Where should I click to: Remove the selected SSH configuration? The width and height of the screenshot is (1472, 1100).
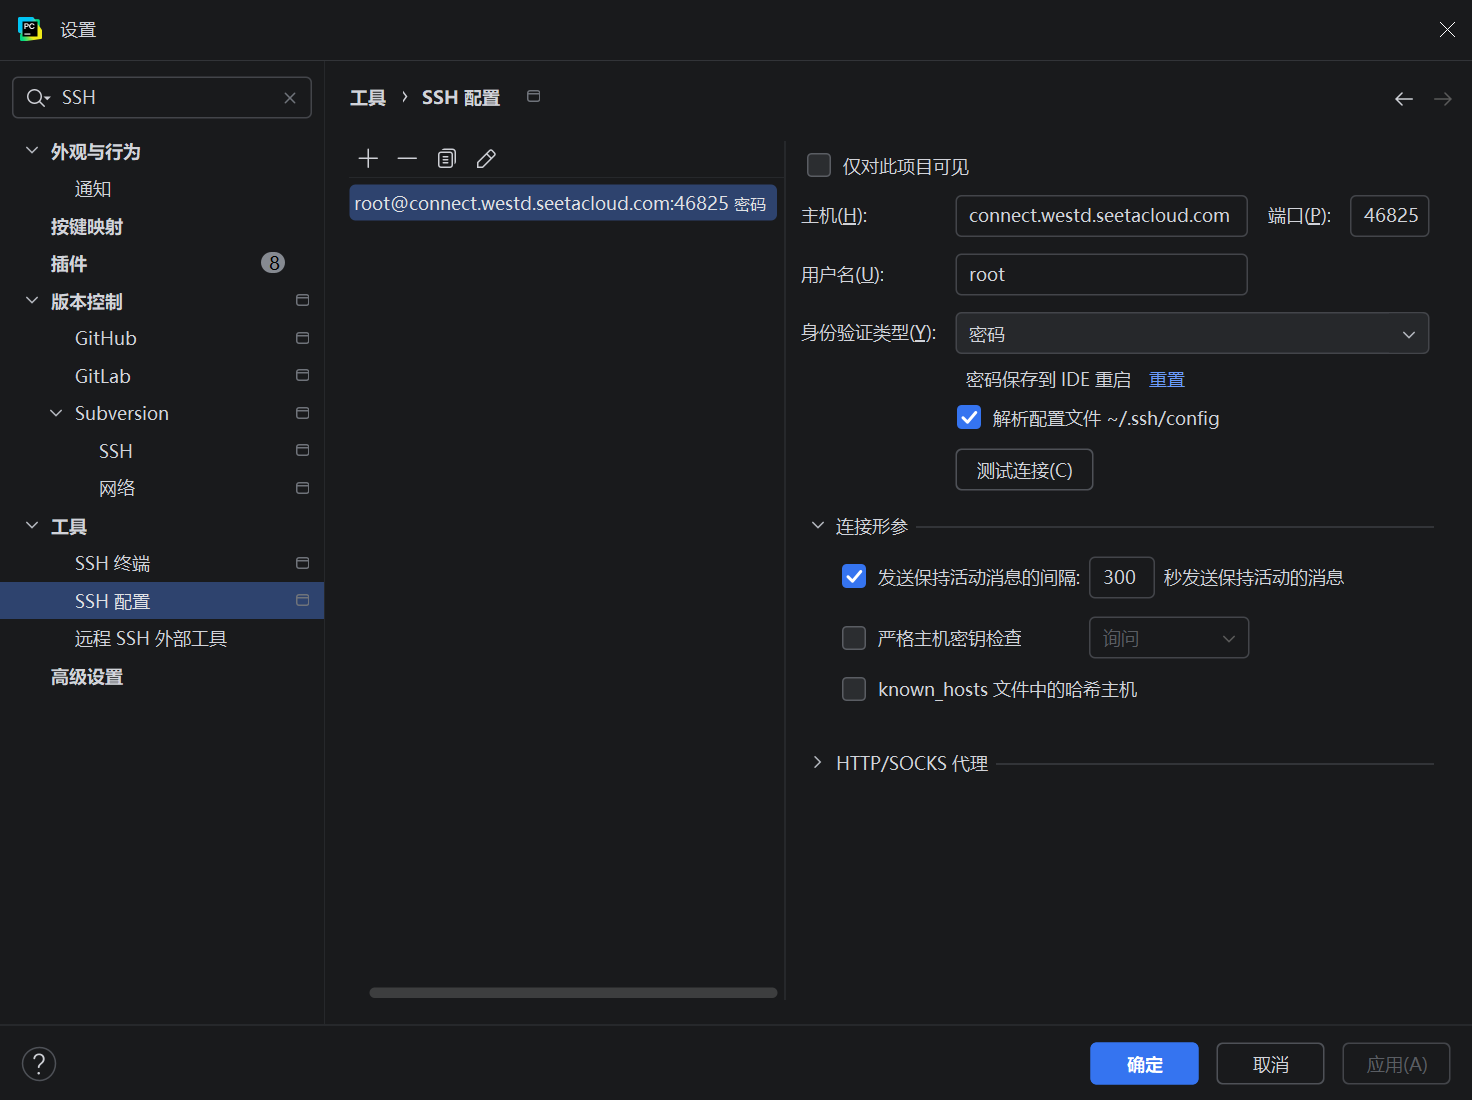(407, 158)
